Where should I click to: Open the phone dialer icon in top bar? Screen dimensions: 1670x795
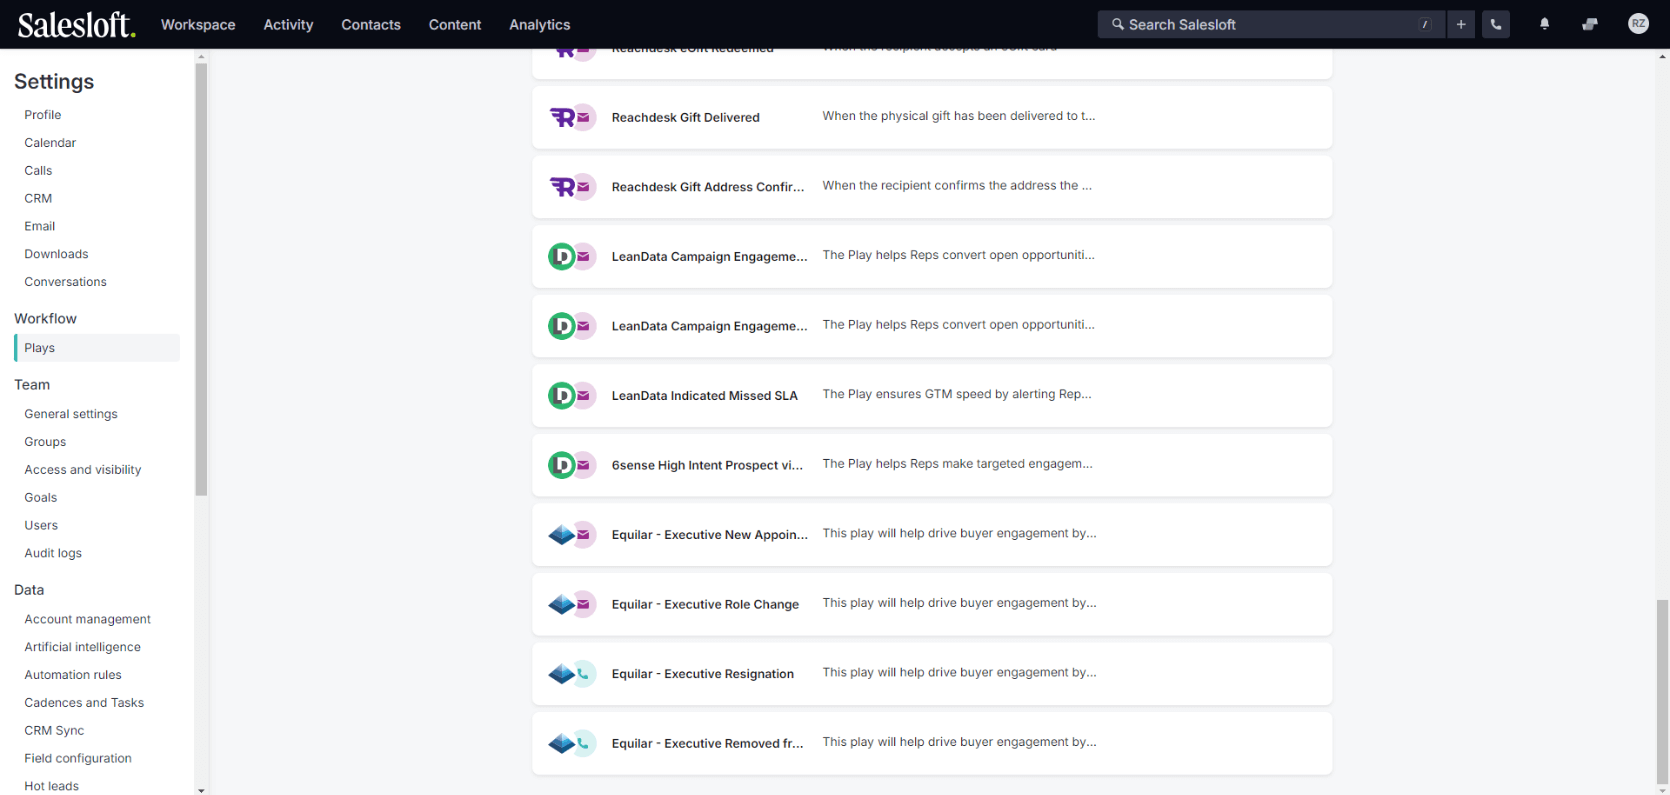(x=1496, y=24)
